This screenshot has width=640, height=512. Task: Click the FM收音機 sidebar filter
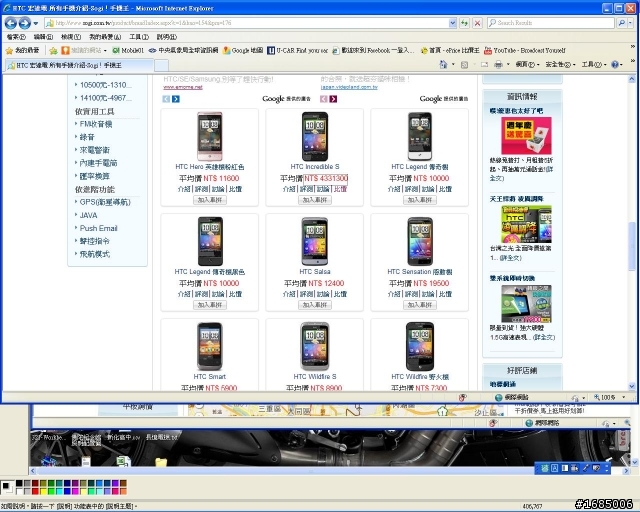pyautogui.click(x=96, y=124)
